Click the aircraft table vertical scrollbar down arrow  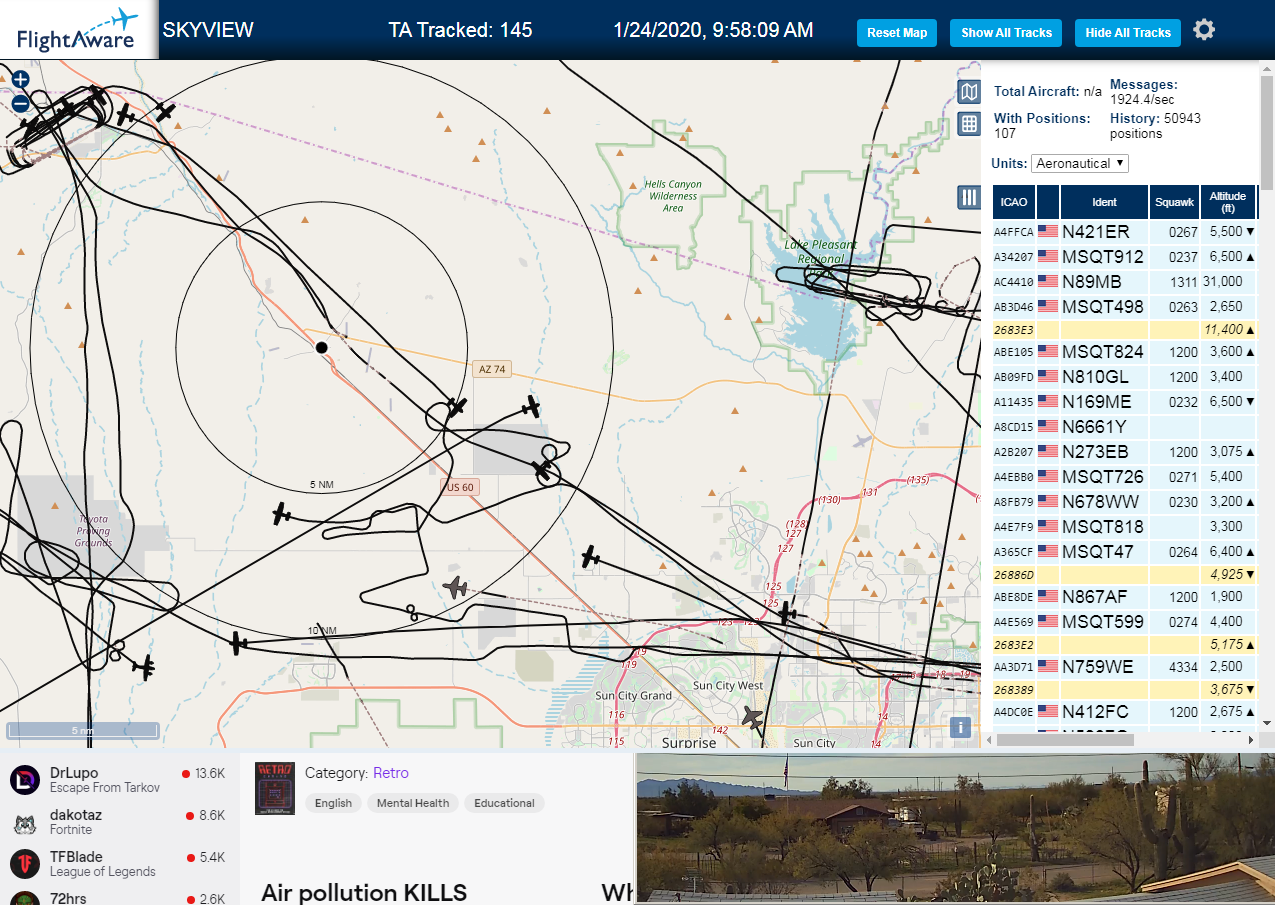pyautogui.click(x=1265, y=723)
